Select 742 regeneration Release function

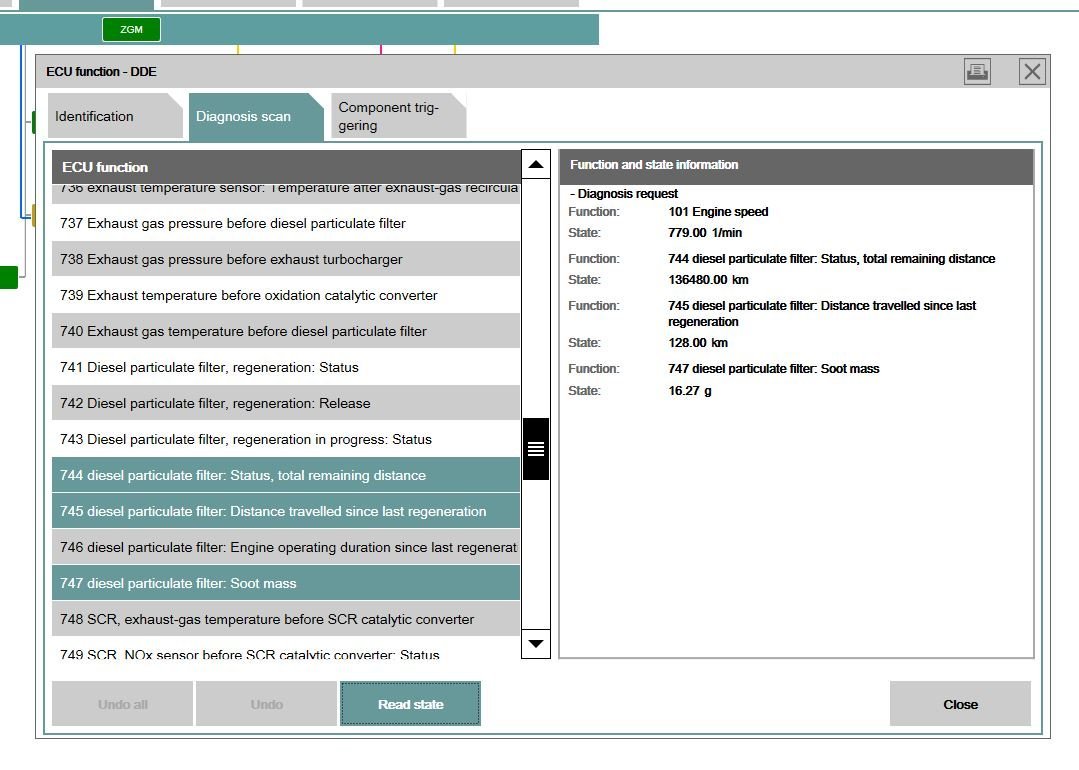tap(286, 403)
